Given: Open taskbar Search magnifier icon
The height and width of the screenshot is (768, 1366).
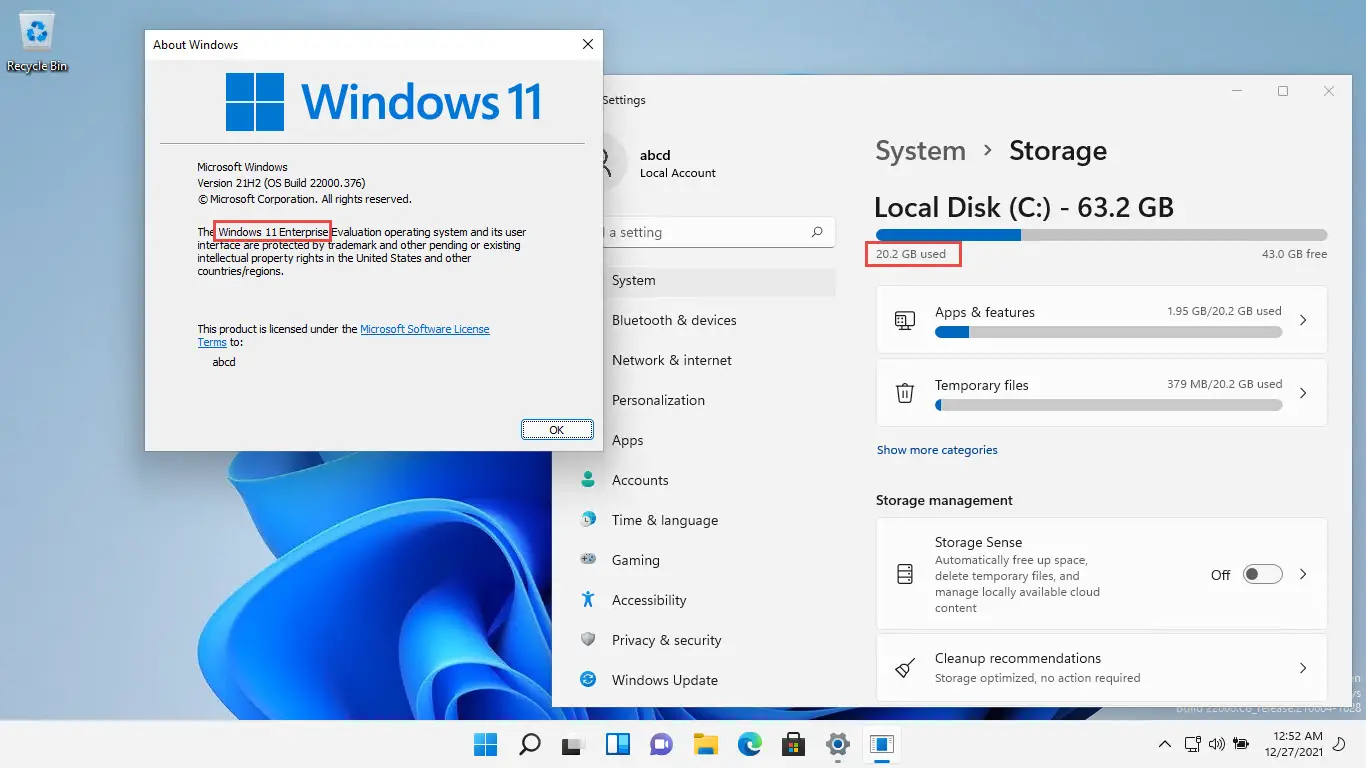Looking at the screenshot, I should tap(530, 744).
